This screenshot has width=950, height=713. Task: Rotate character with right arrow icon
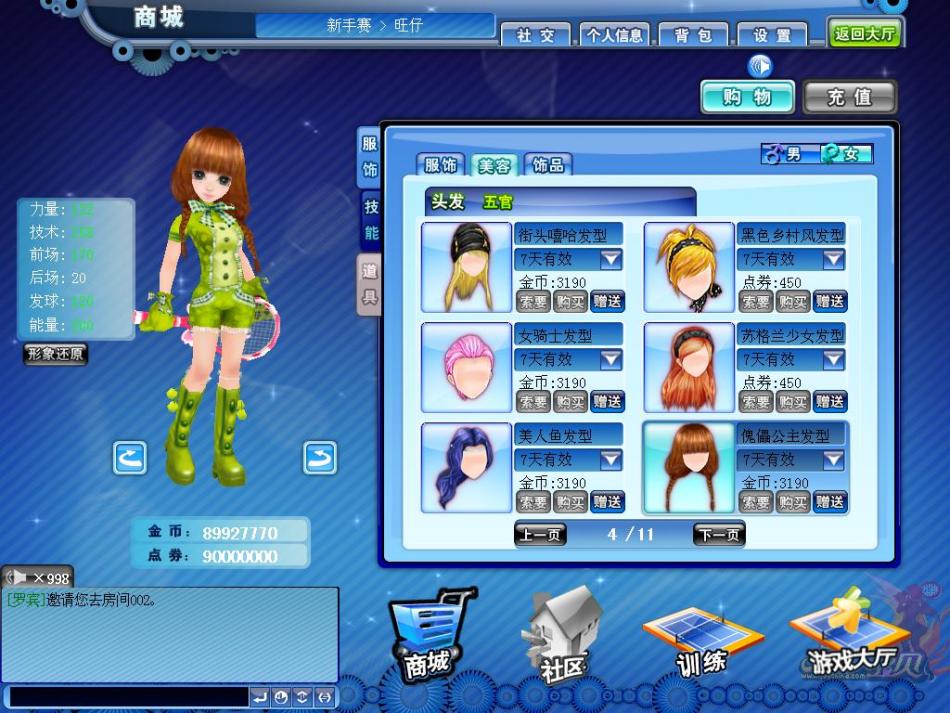(319, 458)
